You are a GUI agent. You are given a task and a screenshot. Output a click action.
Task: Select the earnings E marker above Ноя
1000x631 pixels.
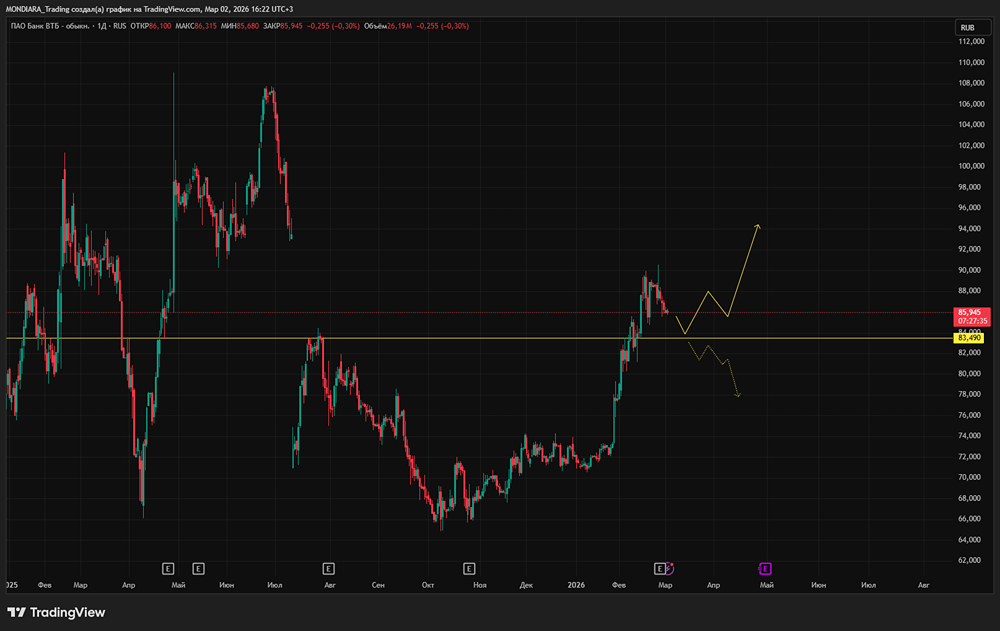pos(469,568)
